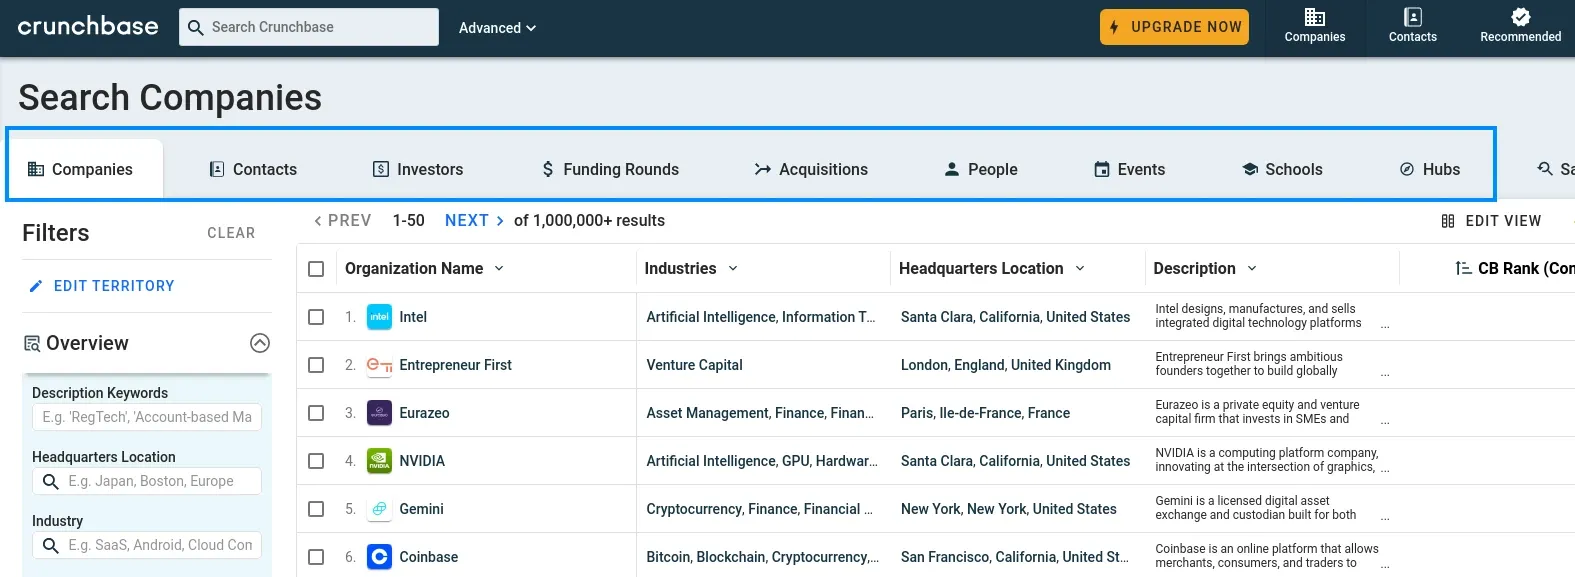Click the Hubs compass icon
Viewport: 1575px width, 577px height.
1407,169
